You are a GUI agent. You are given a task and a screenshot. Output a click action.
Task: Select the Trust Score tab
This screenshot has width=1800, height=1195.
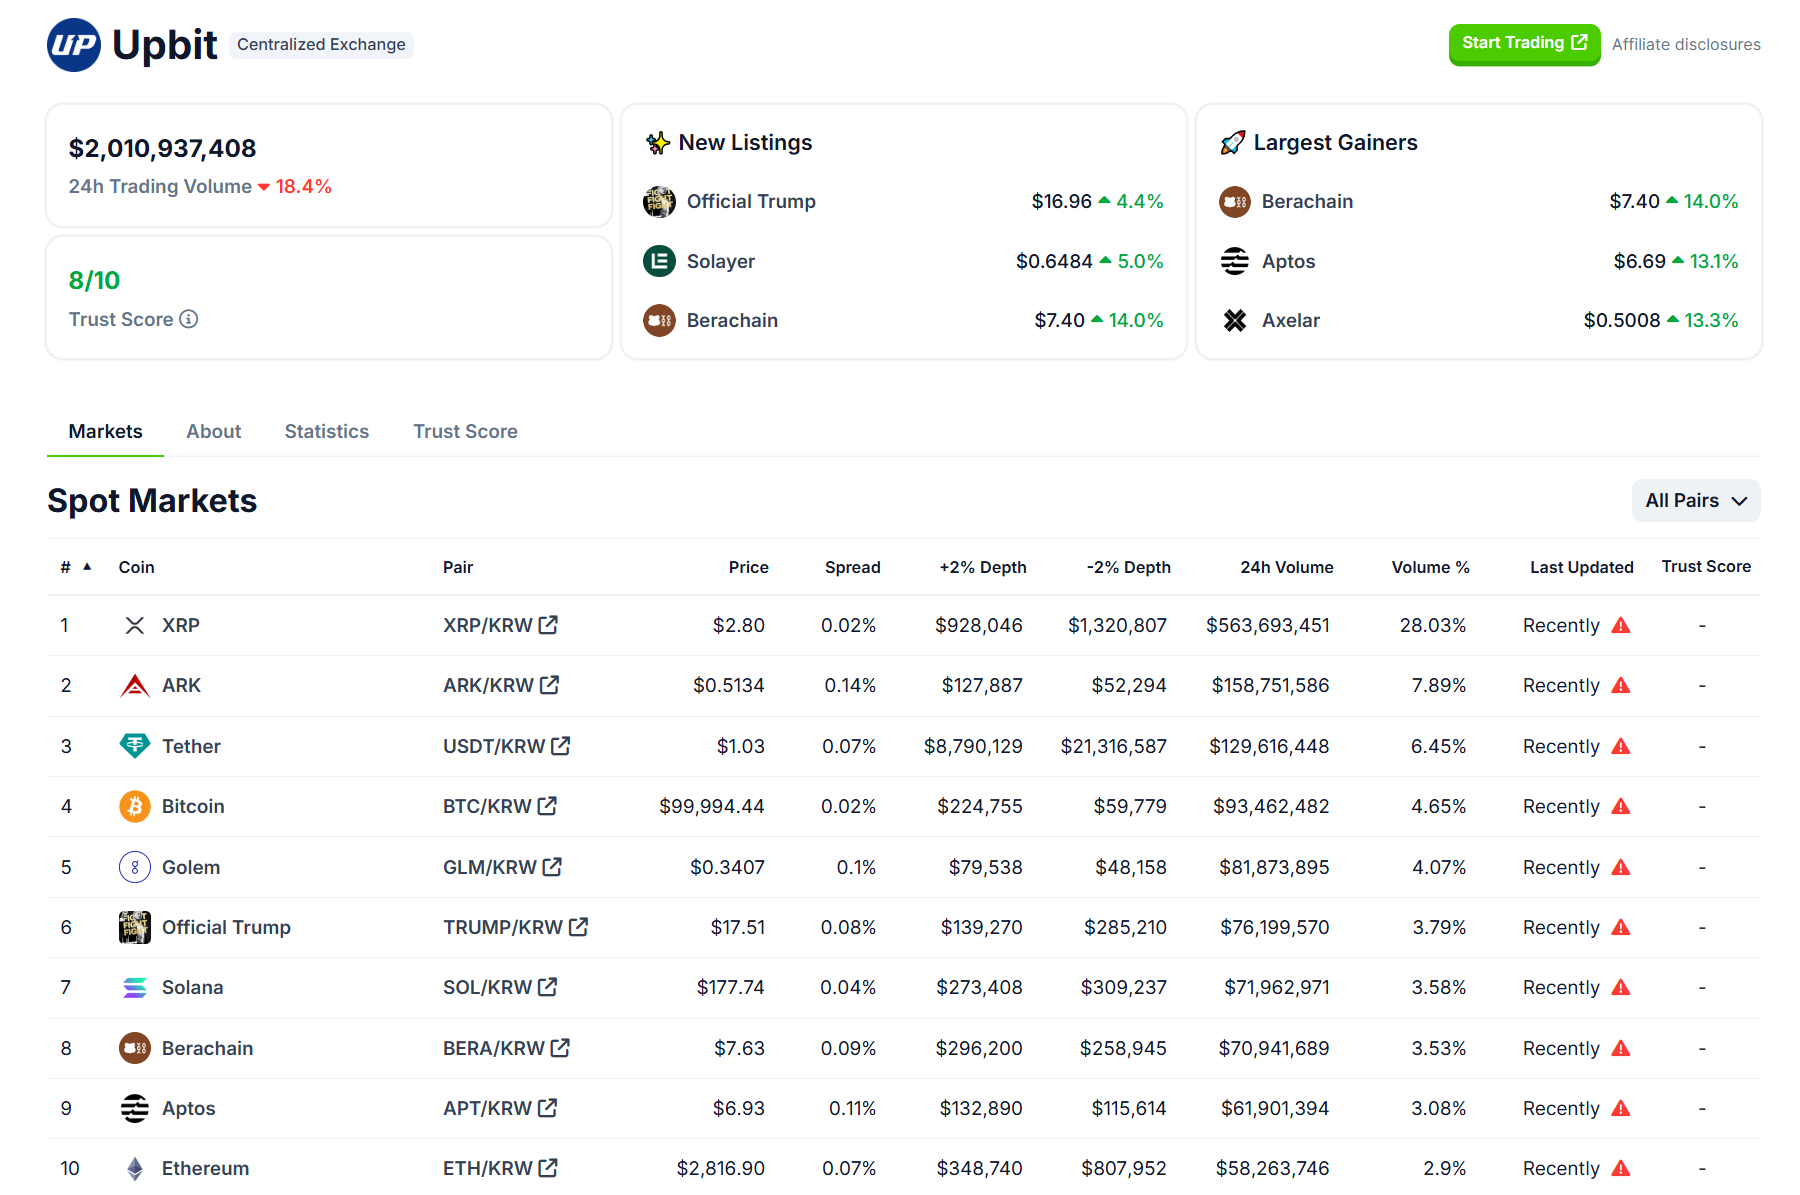click(465, 431)
